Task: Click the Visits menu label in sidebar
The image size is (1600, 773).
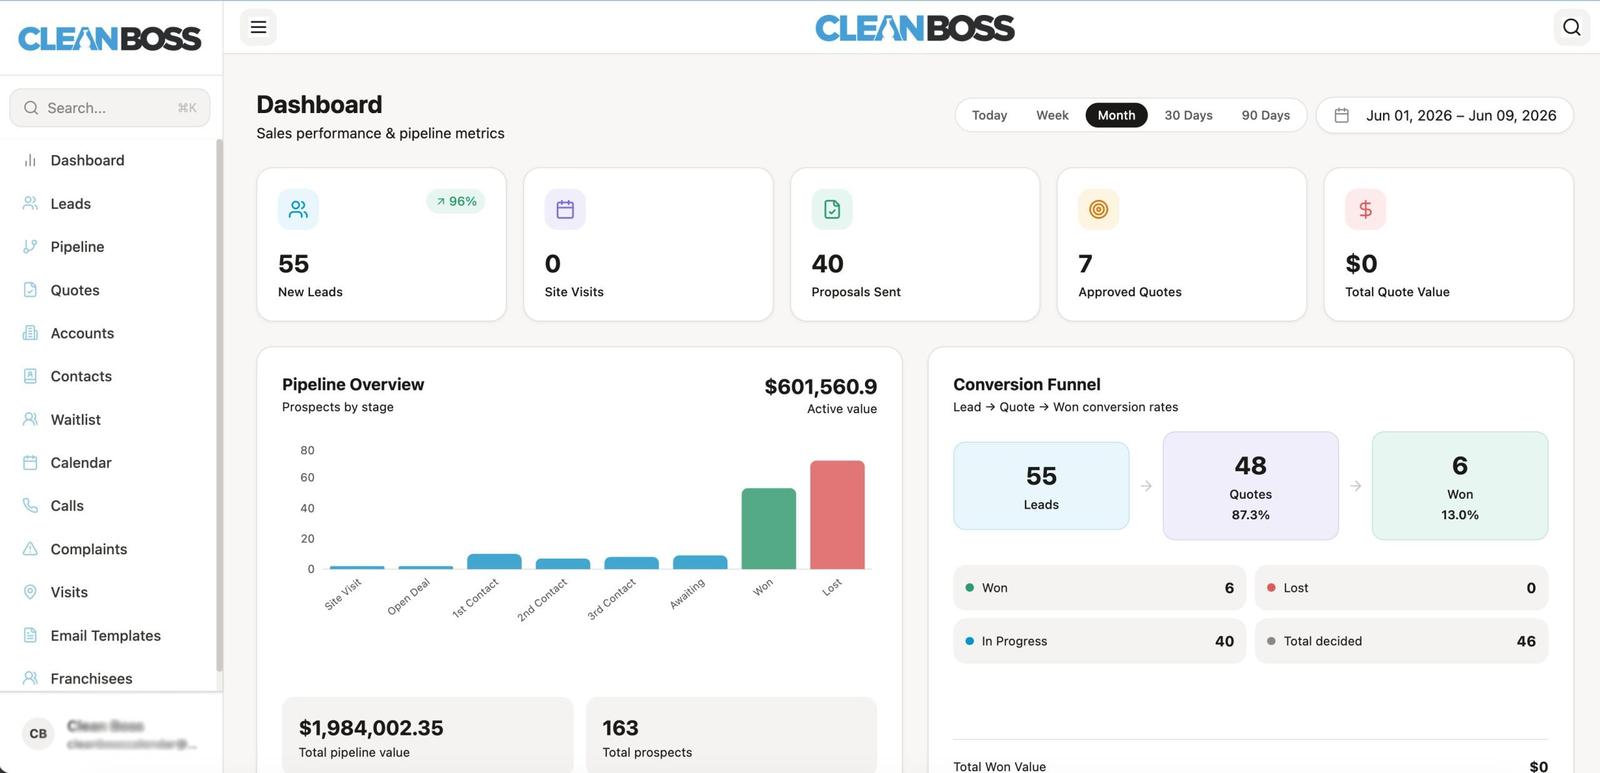Action: [x=69, y=592]
